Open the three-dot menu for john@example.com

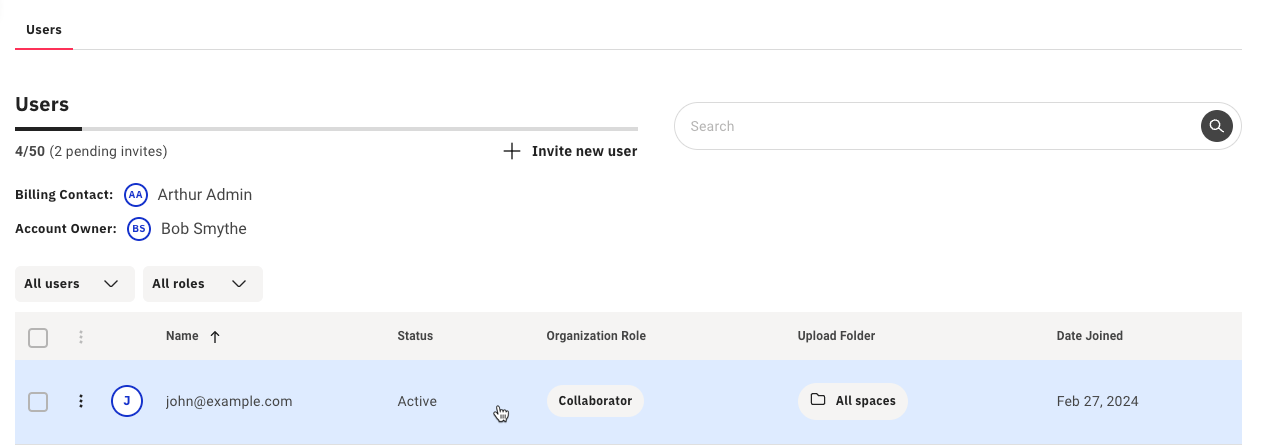[81, 401]
